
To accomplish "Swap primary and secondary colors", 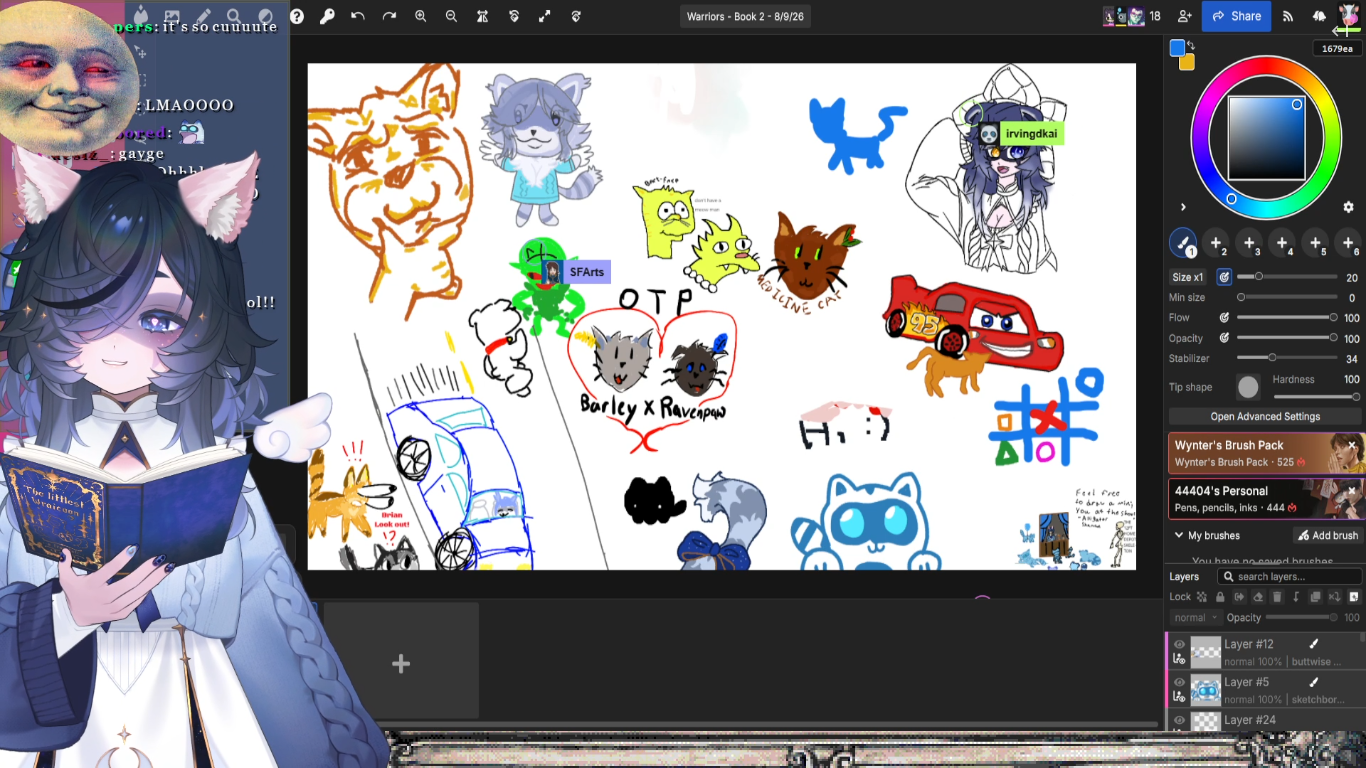I will tap(1191, 46).
